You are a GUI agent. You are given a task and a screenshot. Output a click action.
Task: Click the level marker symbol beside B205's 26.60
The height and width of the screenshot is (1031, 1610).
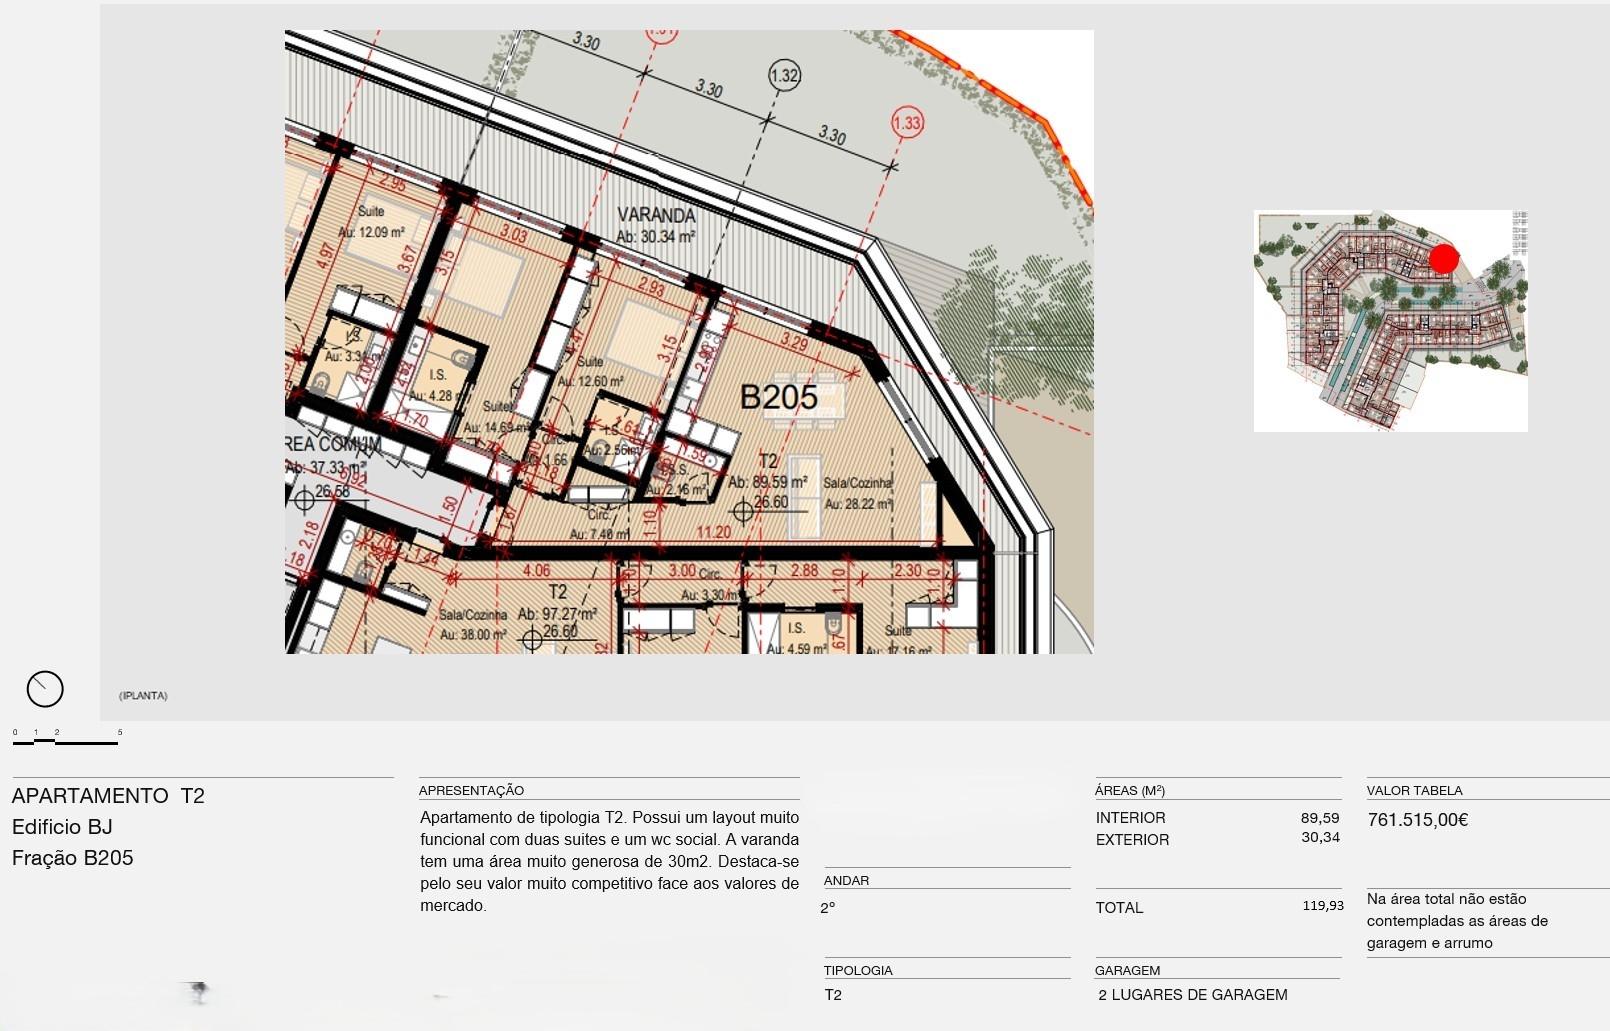[743, 512]
